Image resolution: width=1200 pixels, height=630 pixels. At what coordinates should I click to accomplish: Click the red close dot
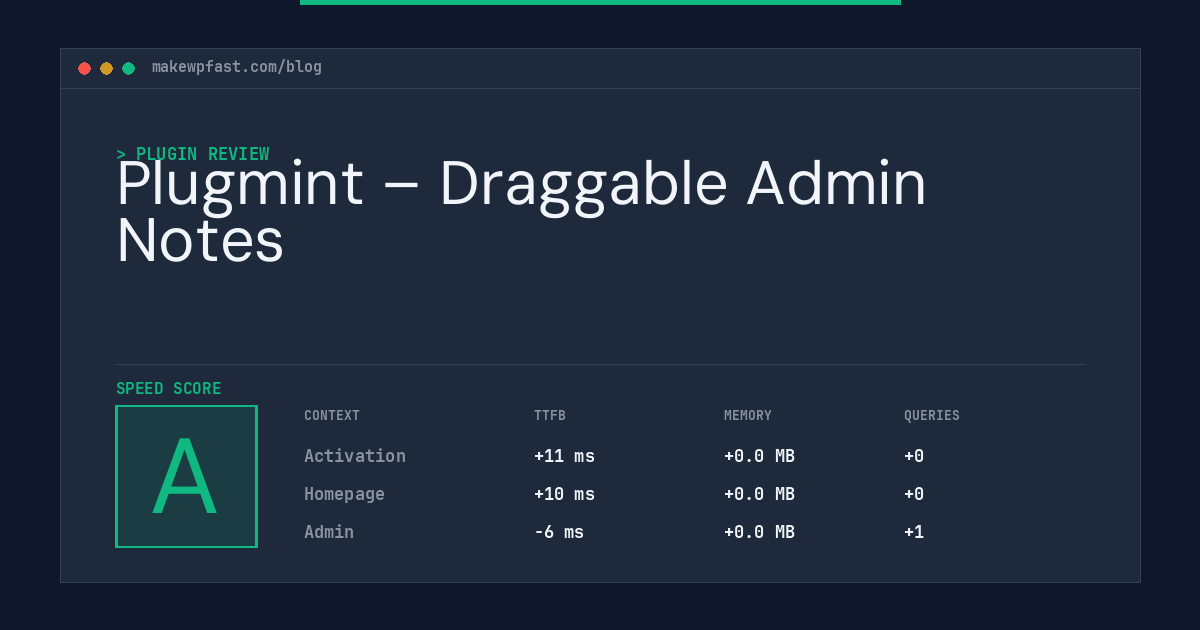[x=84, y=68]
